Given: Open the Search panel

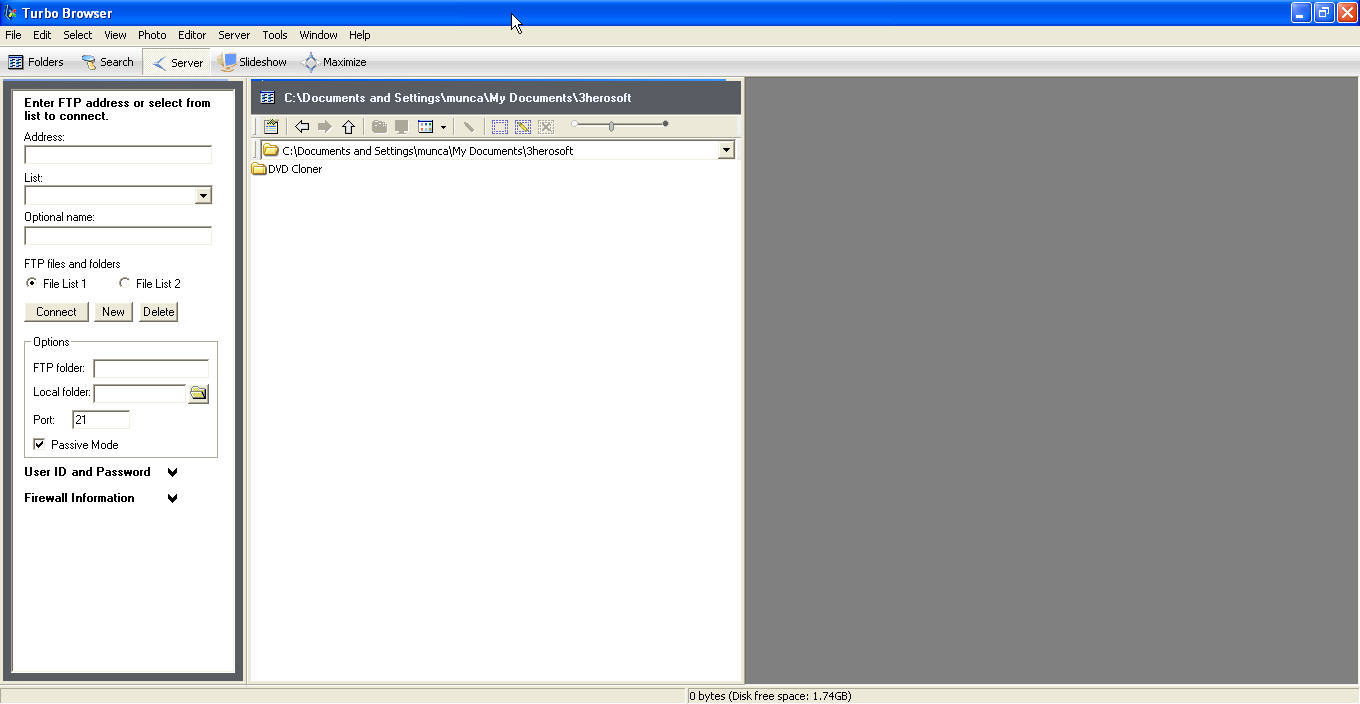Looking at the screenshot, I should point(107,61).
